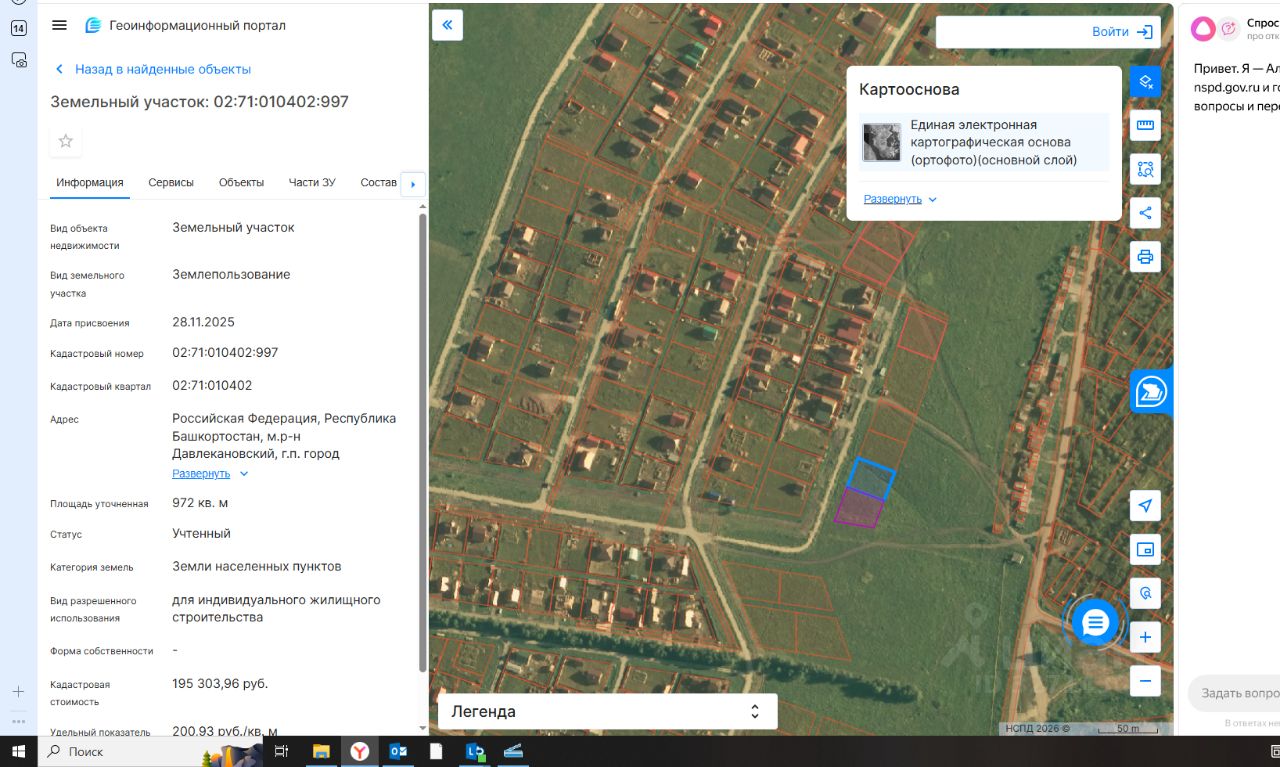This screenshot has width=1280, height=767.
Task: Toggle the overview mini-map window
Action: click(1145, 549)
